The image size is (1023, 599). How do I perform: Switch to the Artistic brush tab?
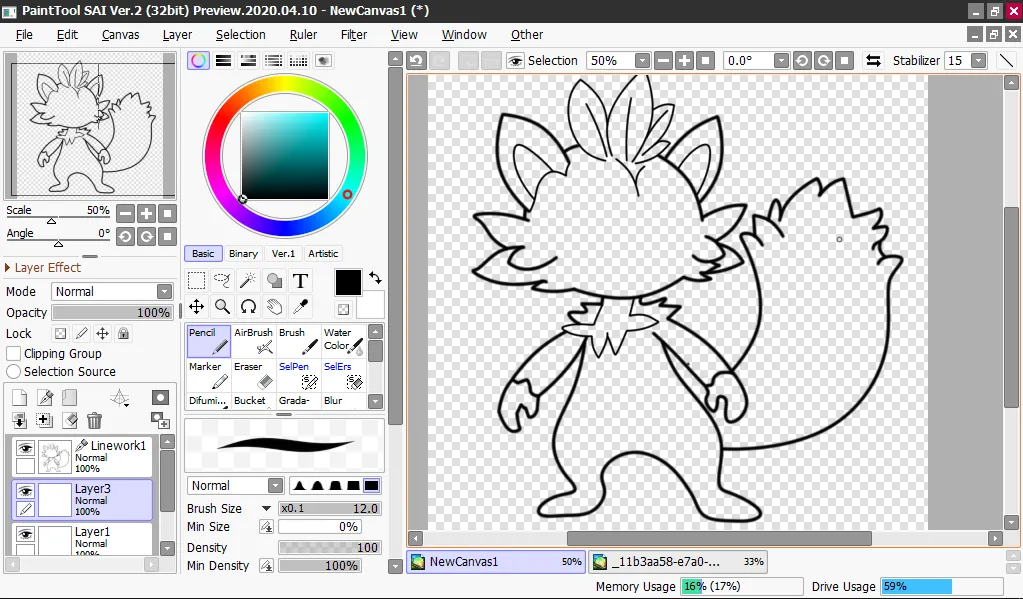[x=323, y=253]
